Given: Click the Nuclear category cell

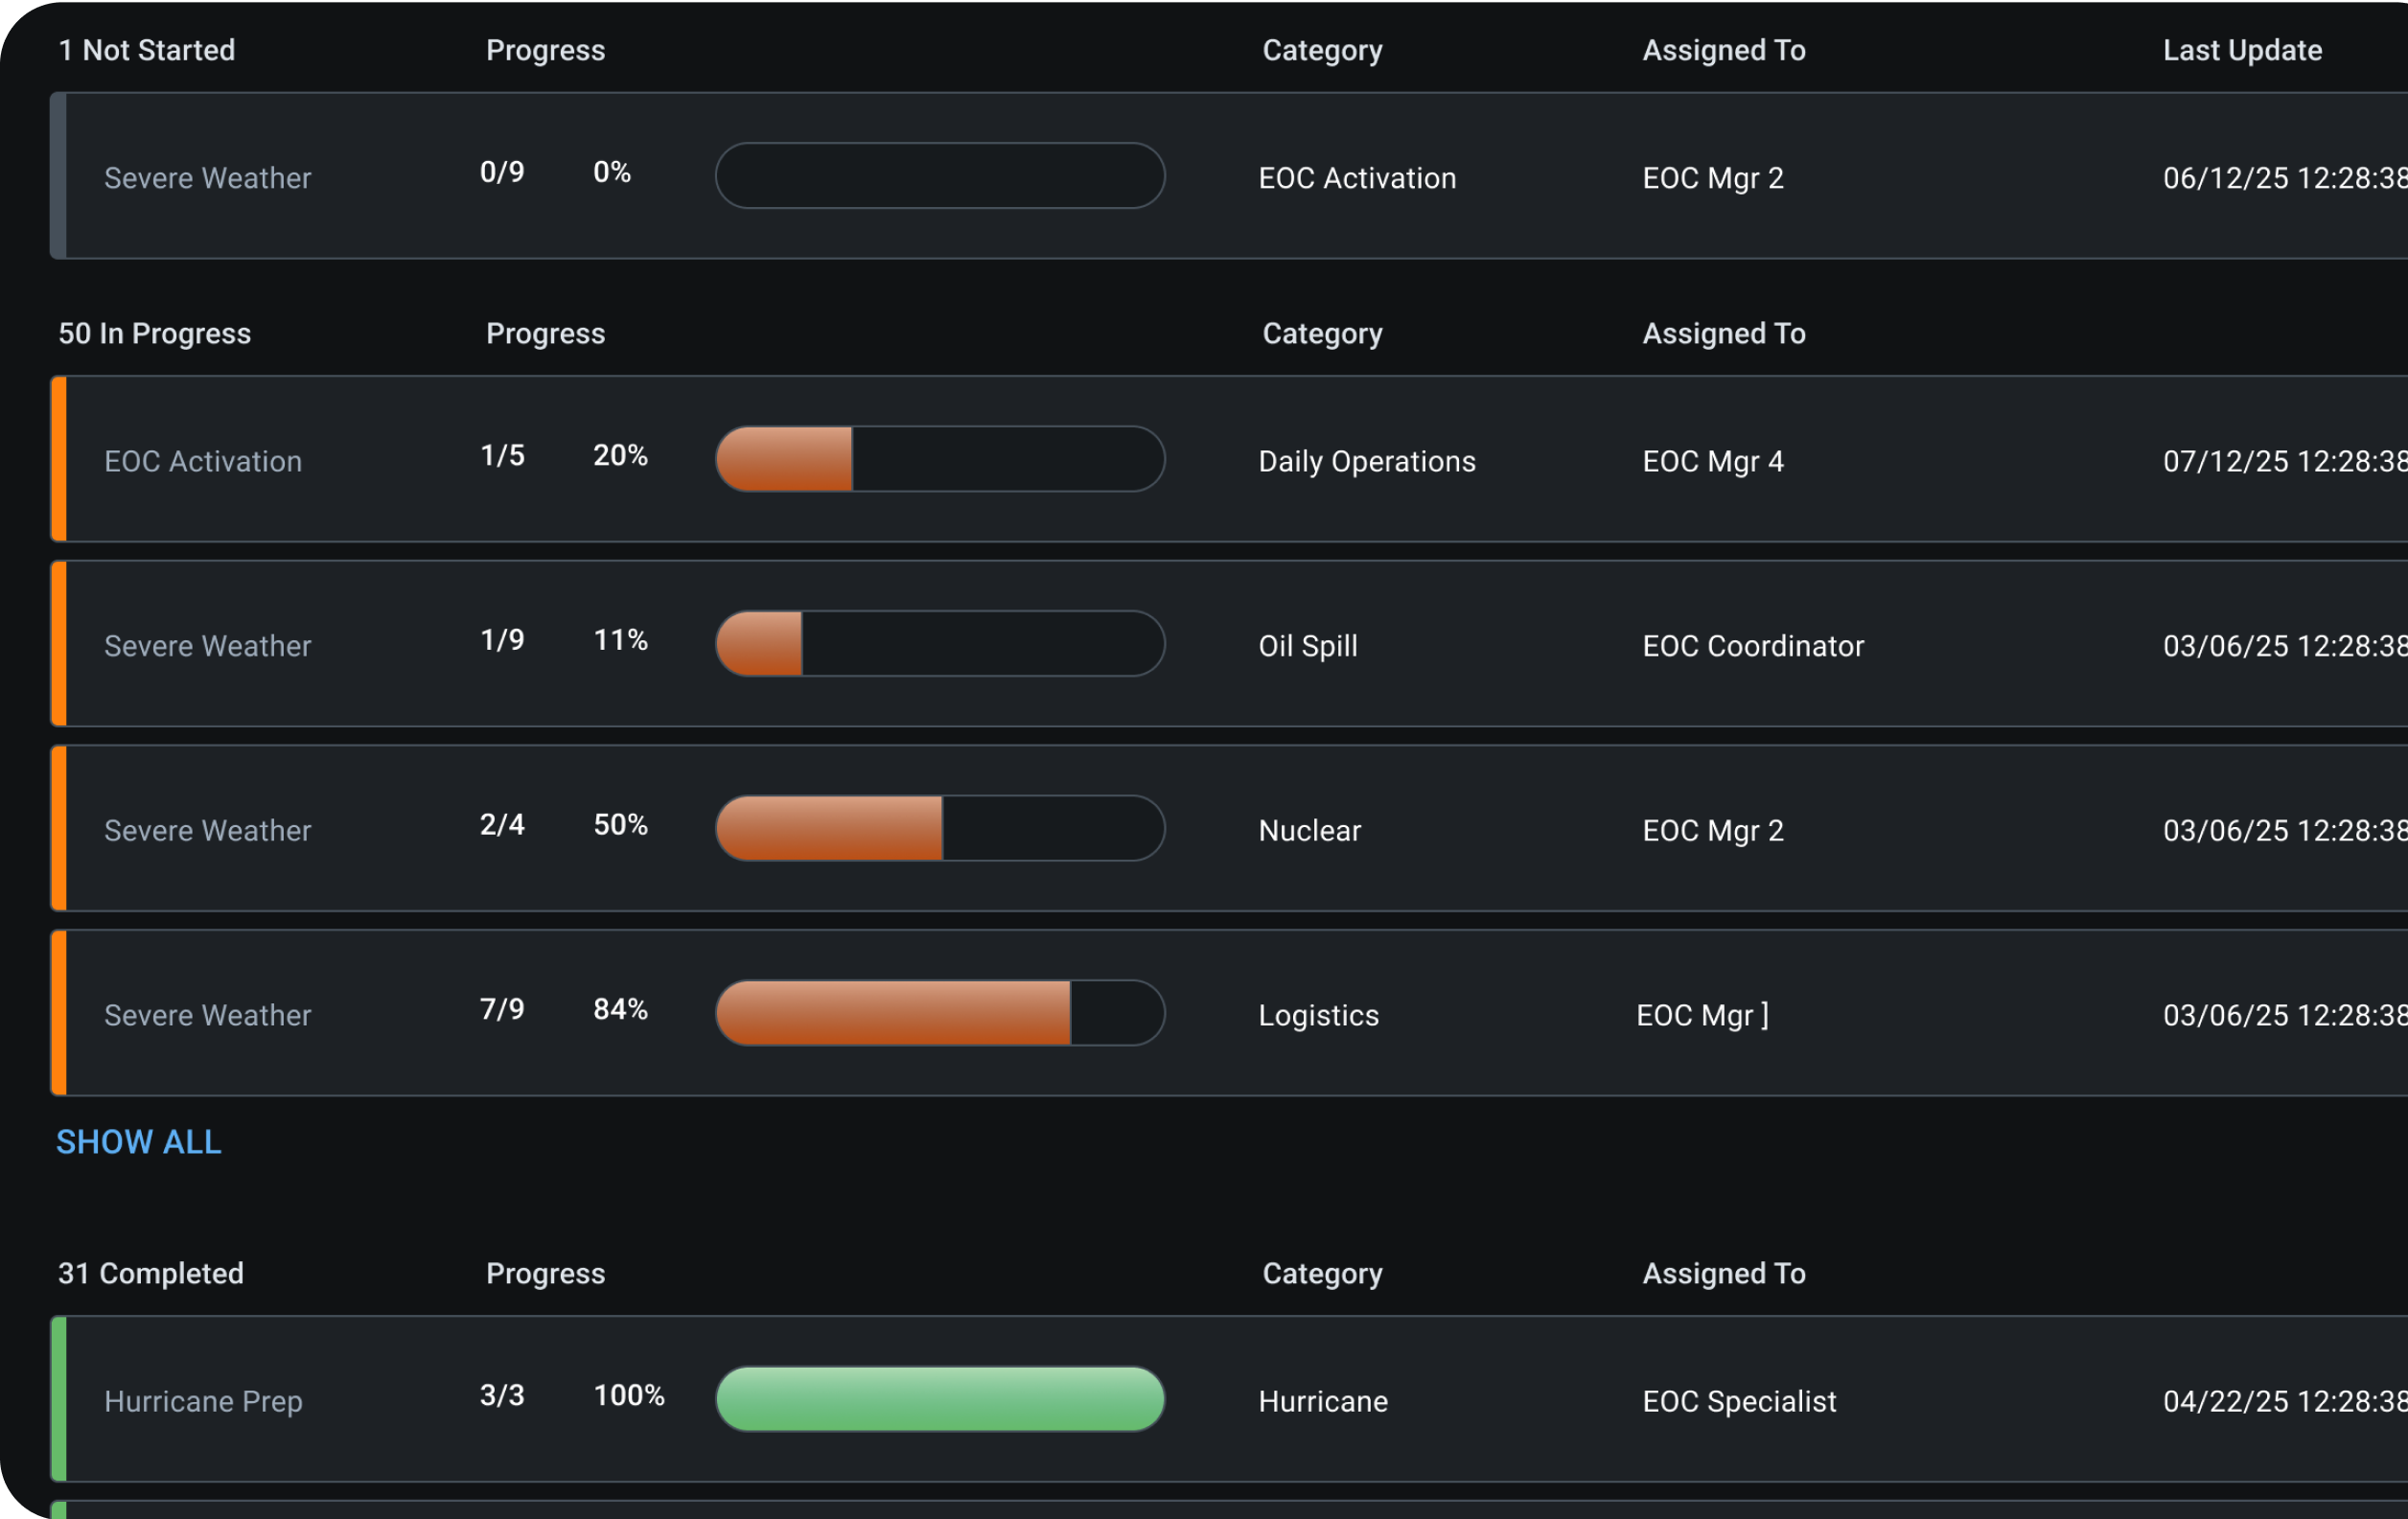Looking at the screenshot, I should pos(1309,831).
